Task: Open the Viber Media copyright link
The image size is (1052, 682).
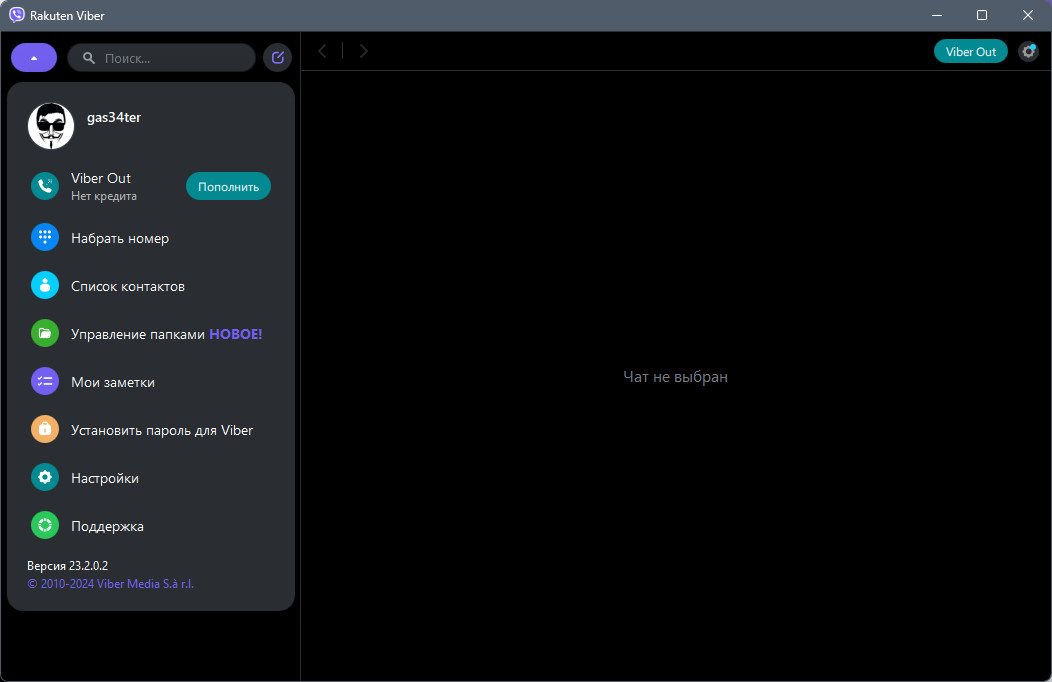Action: 110,583
